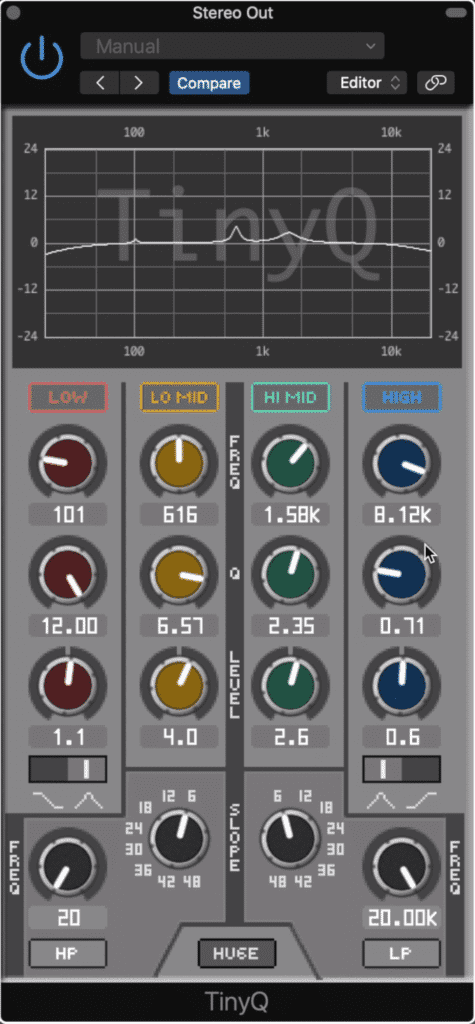Click the HIGH band frequency knob
Screen dimensions: 475x1024
402,462
